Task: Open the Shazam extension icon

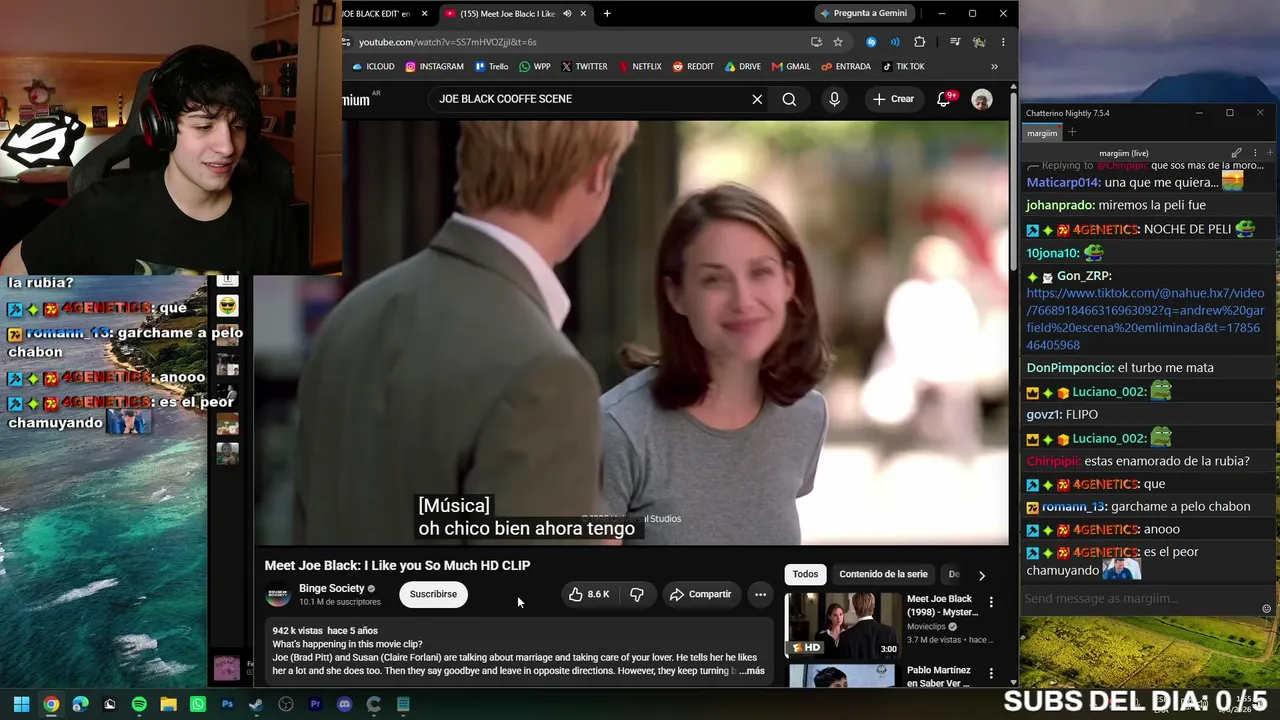Action: click(871, 42)
